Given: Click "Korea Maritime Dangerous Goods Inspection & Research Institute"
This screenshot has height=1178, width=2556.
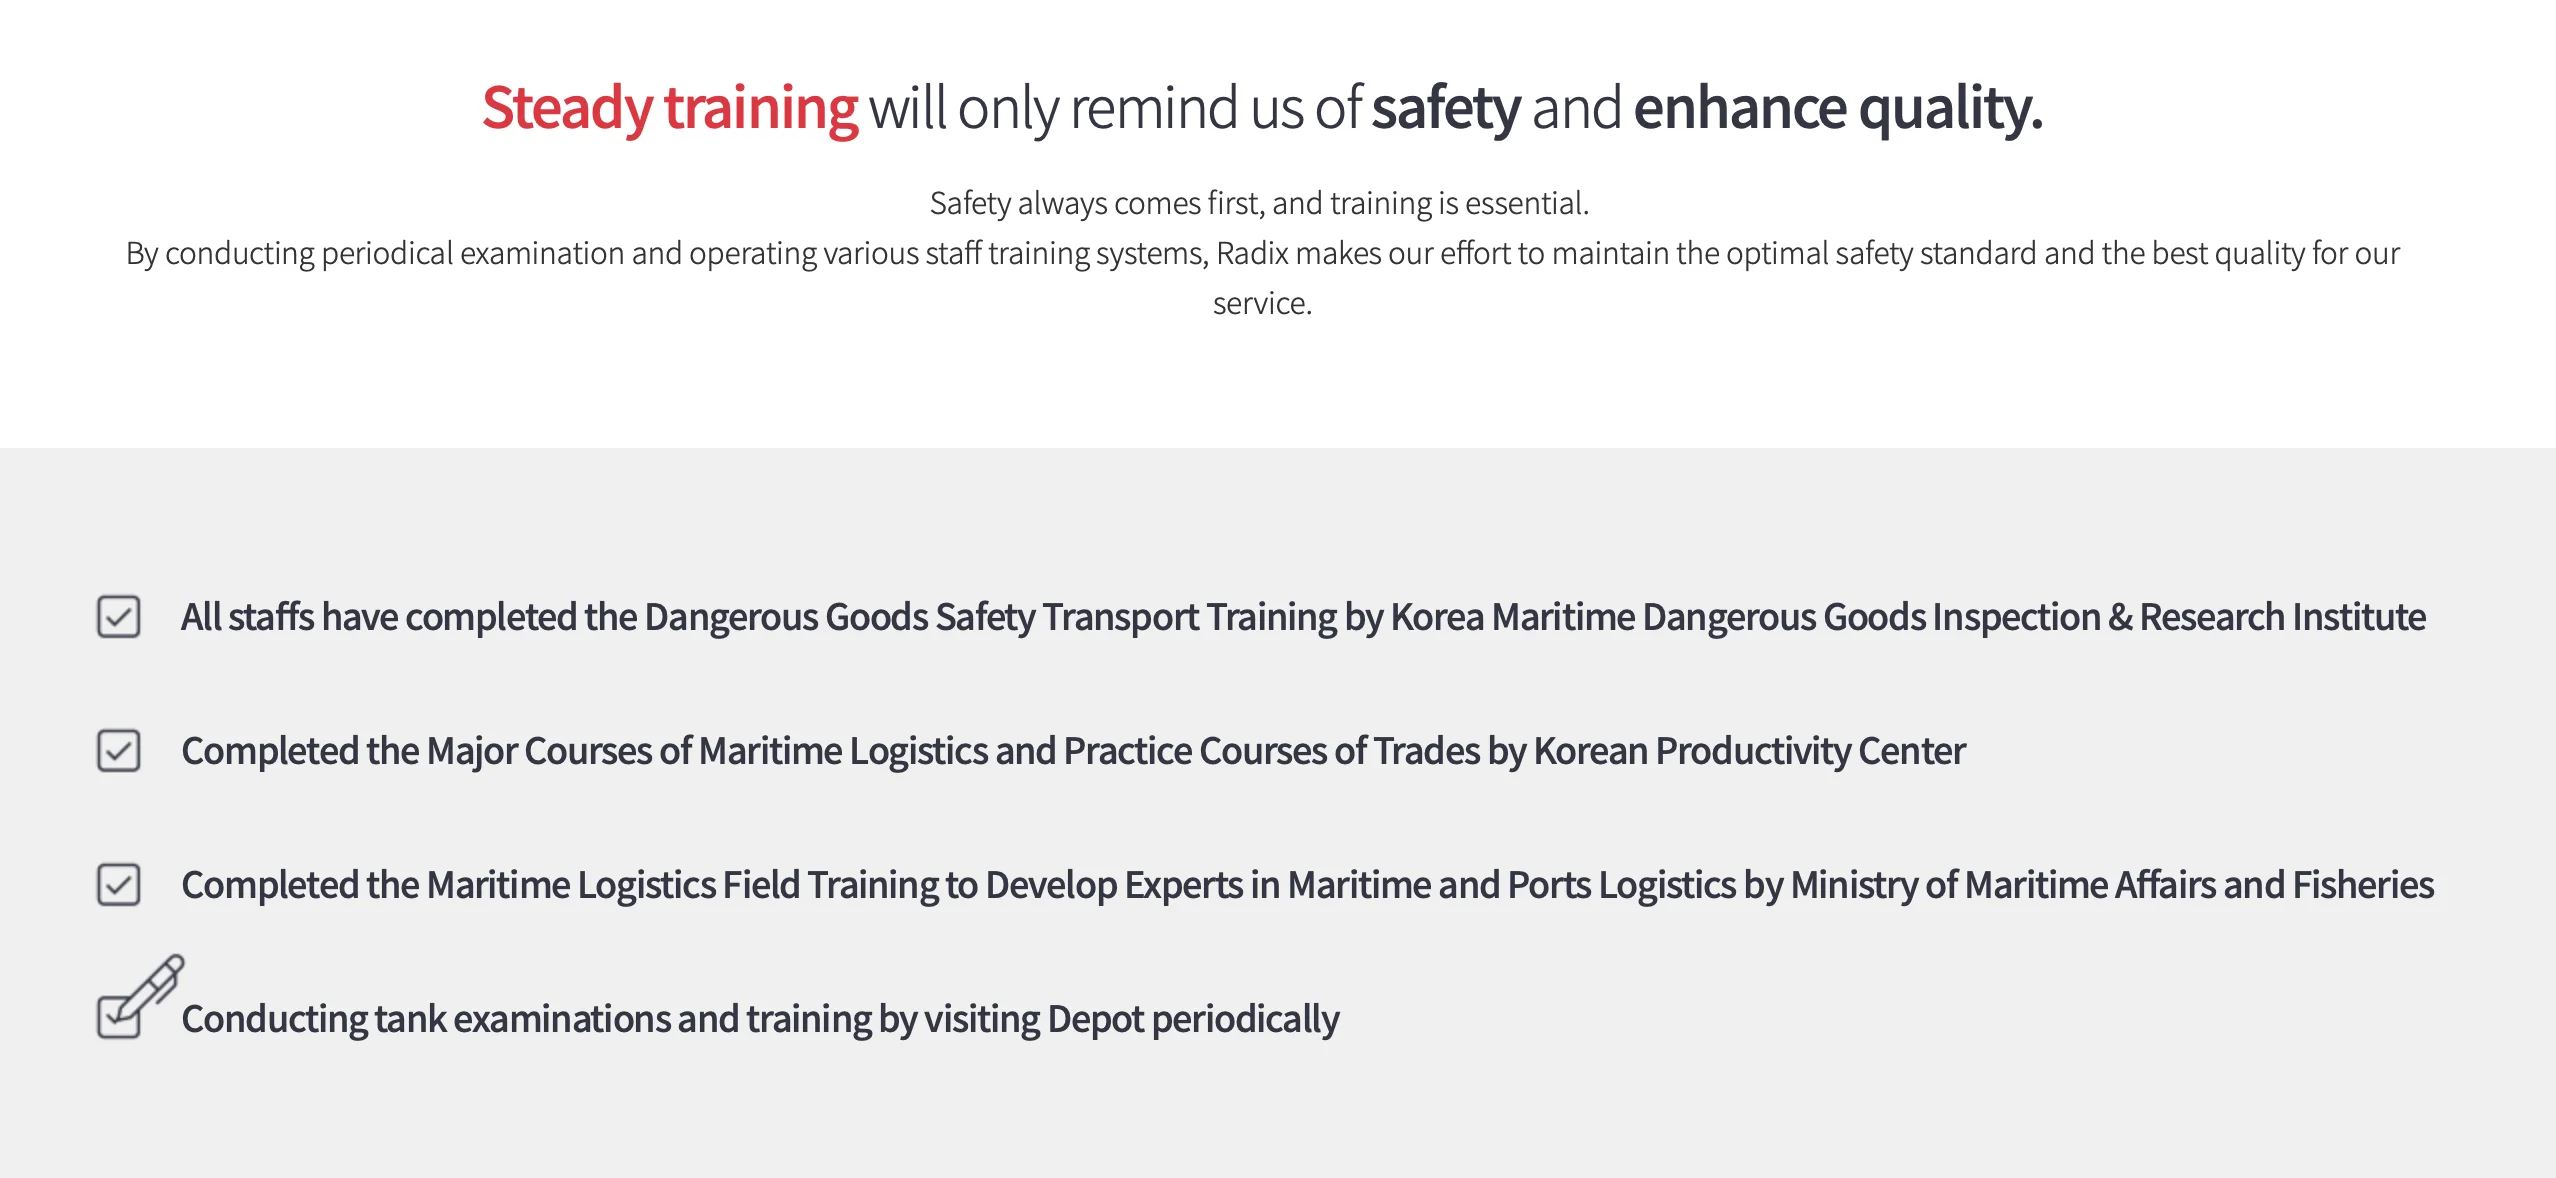Looking at the screenshot, I should 1908,617.
